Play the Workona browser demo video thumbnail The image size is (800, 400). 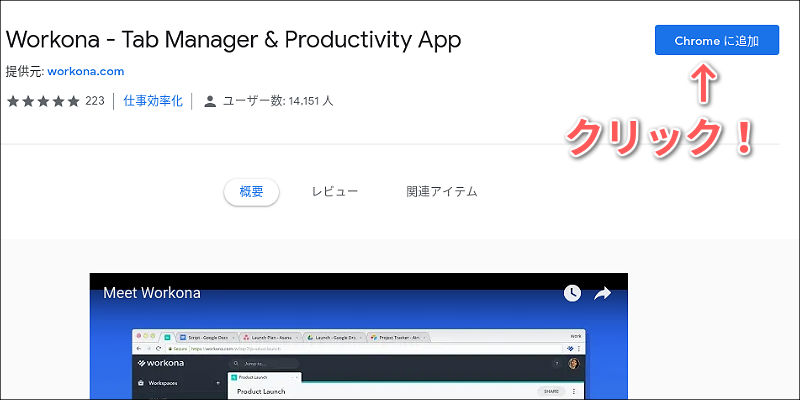359,337
